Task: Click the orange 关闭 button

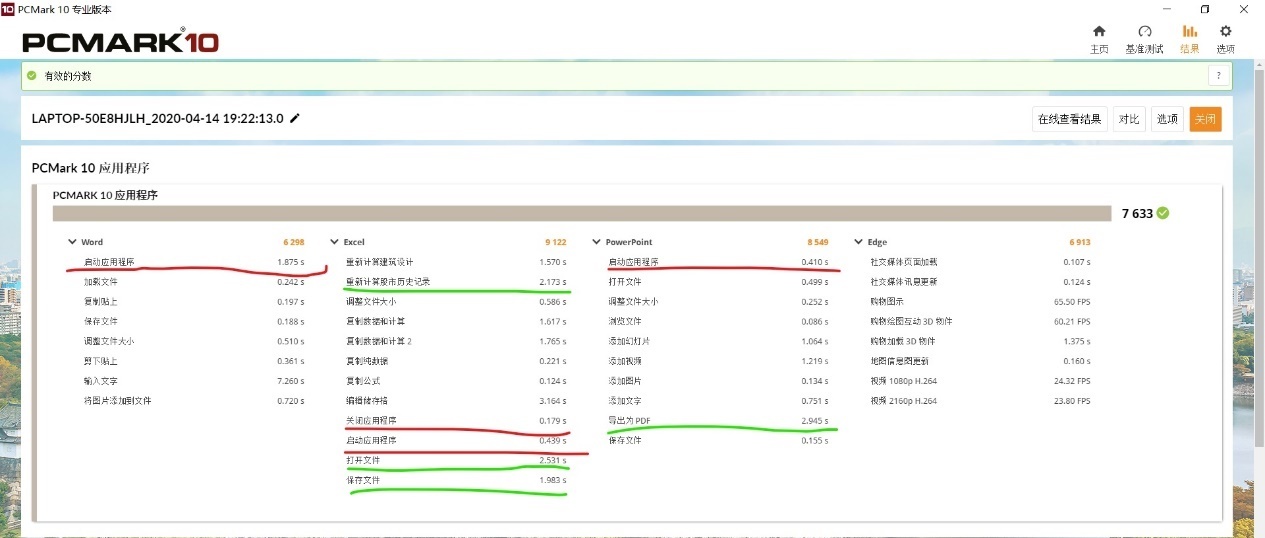Action: point(1205,119)
